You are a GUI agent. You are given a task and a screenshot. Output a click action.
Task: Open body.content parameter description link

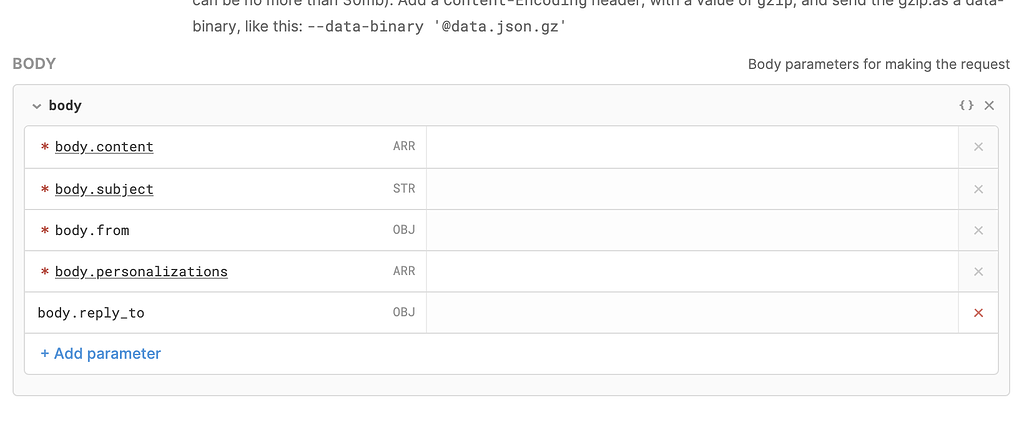(104, 146)
